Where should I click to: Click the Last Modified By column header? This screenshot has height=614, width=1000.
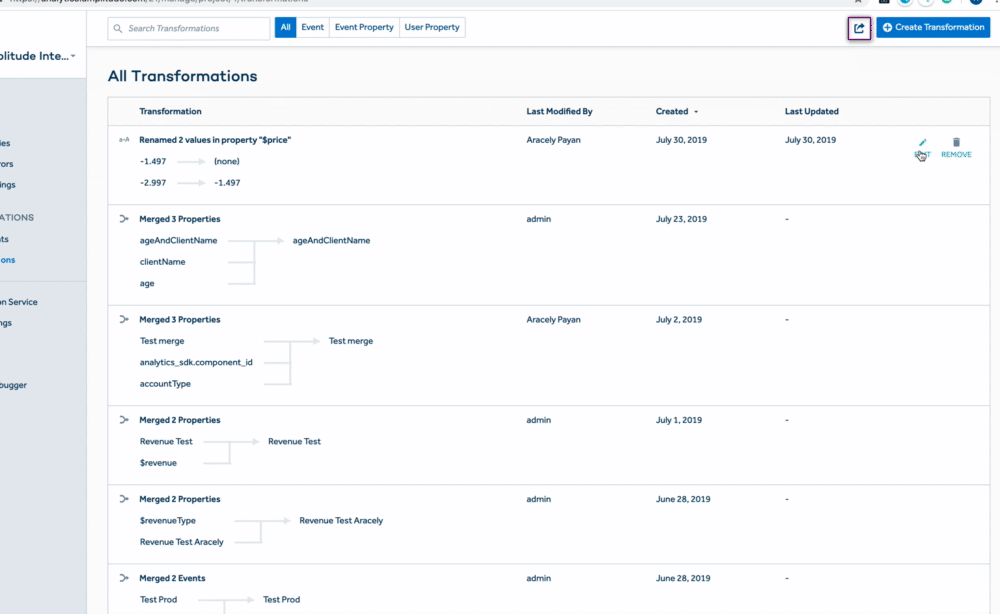tap(559, 112)
